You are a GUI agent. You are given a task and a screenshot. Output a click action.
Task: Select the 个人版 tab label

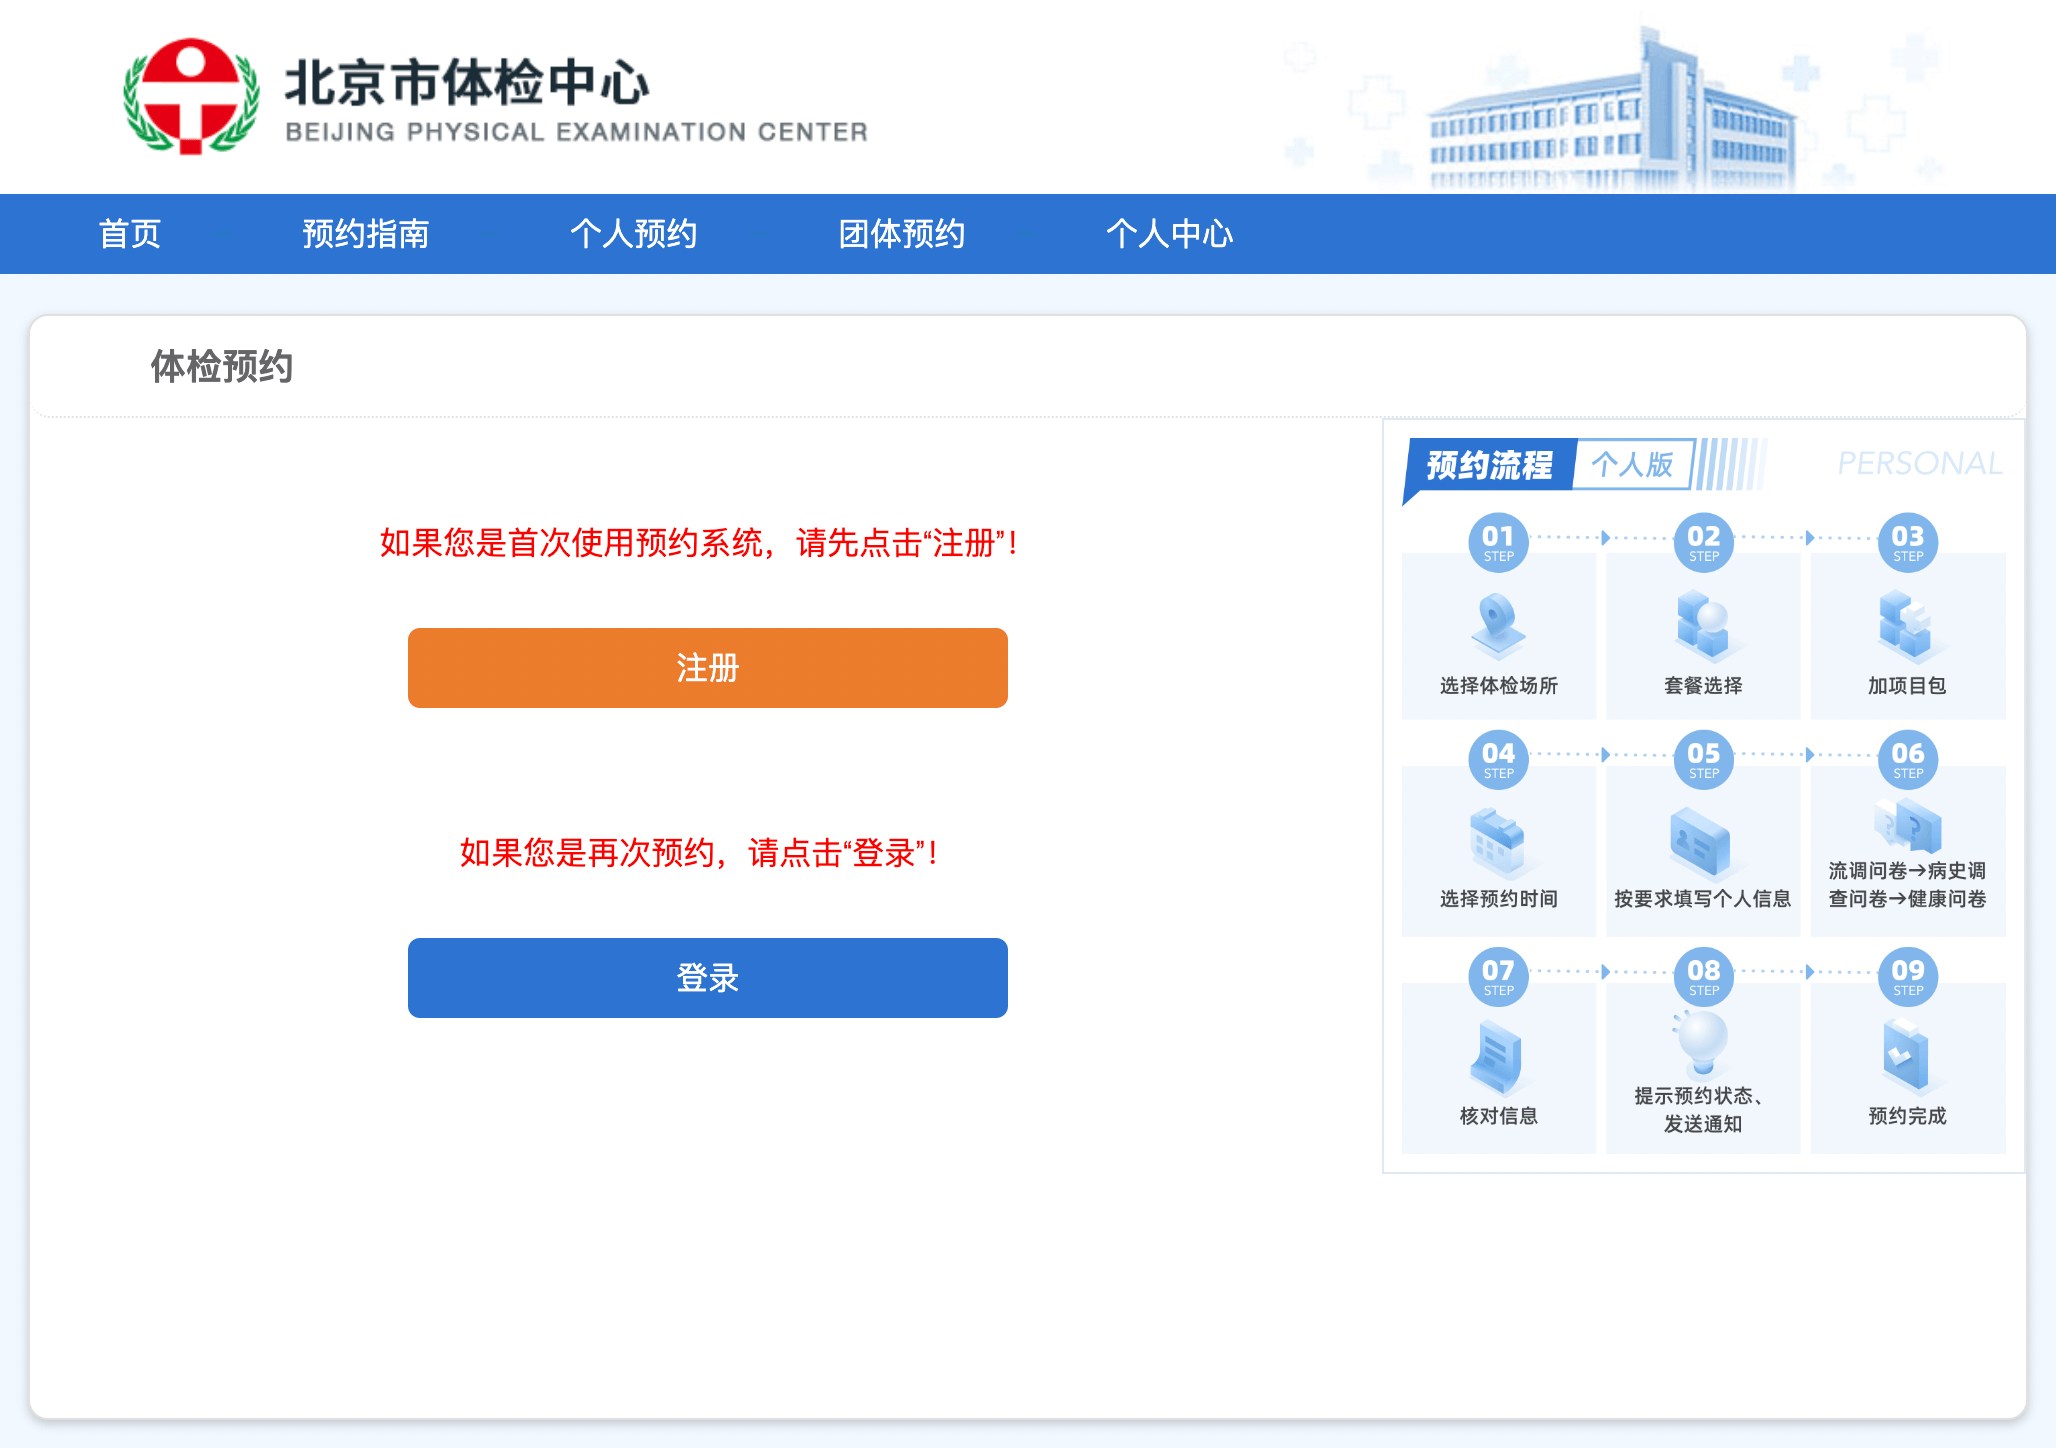click(1632, 464)
